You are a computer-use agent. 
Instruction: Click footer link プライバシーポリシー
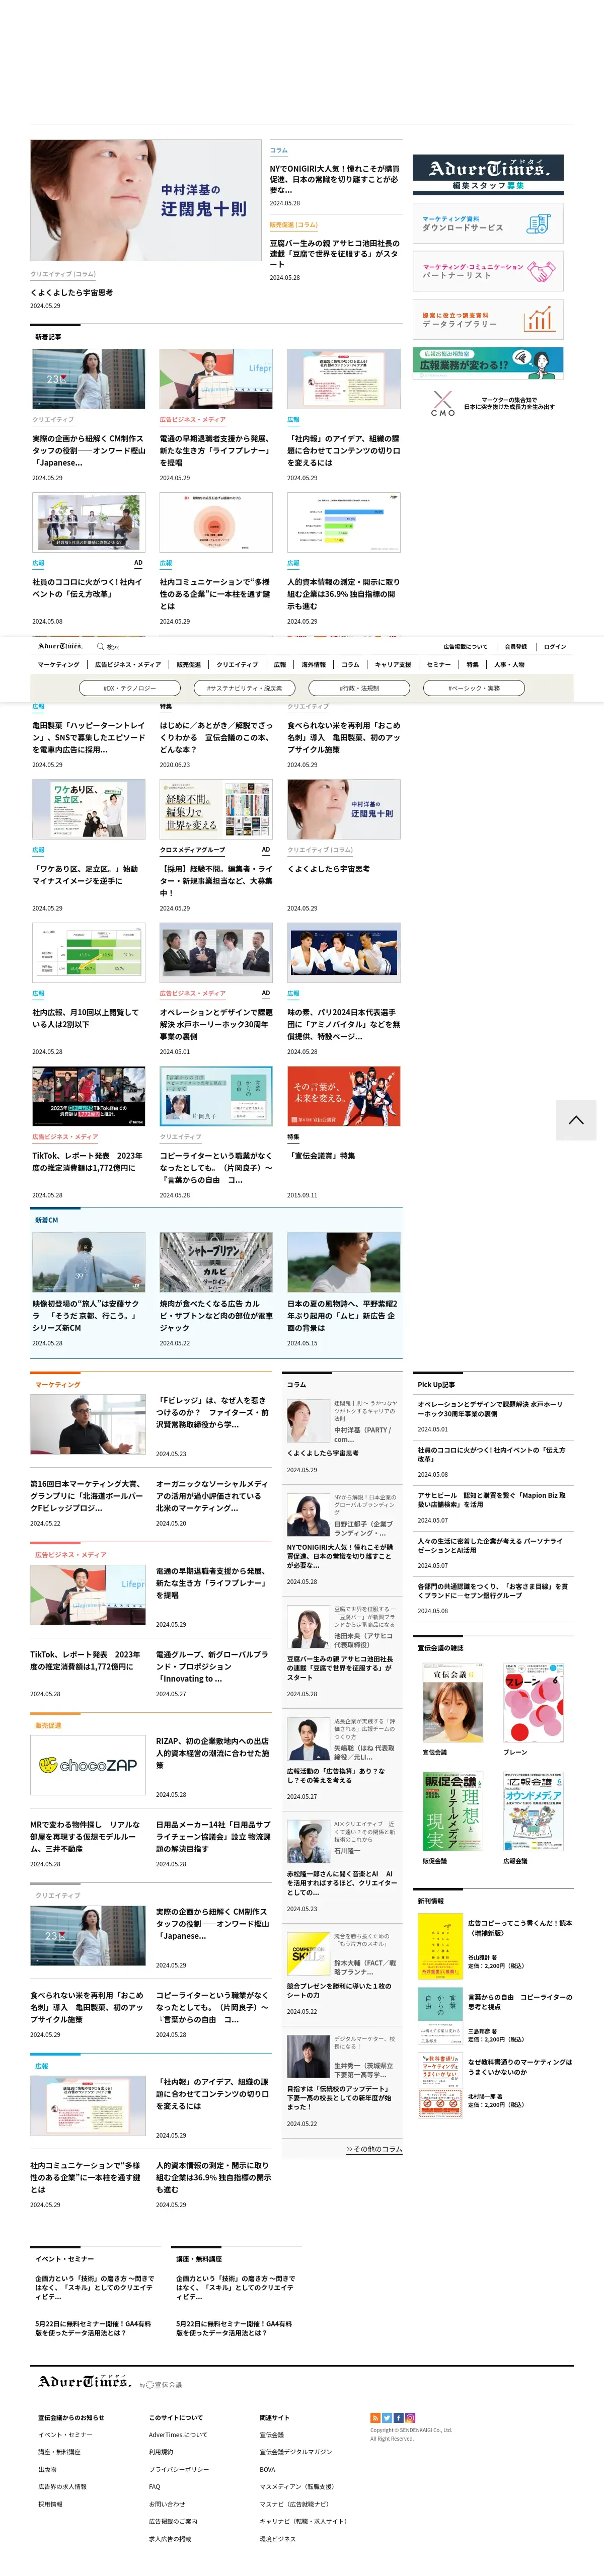click(x=179, y=2469)
